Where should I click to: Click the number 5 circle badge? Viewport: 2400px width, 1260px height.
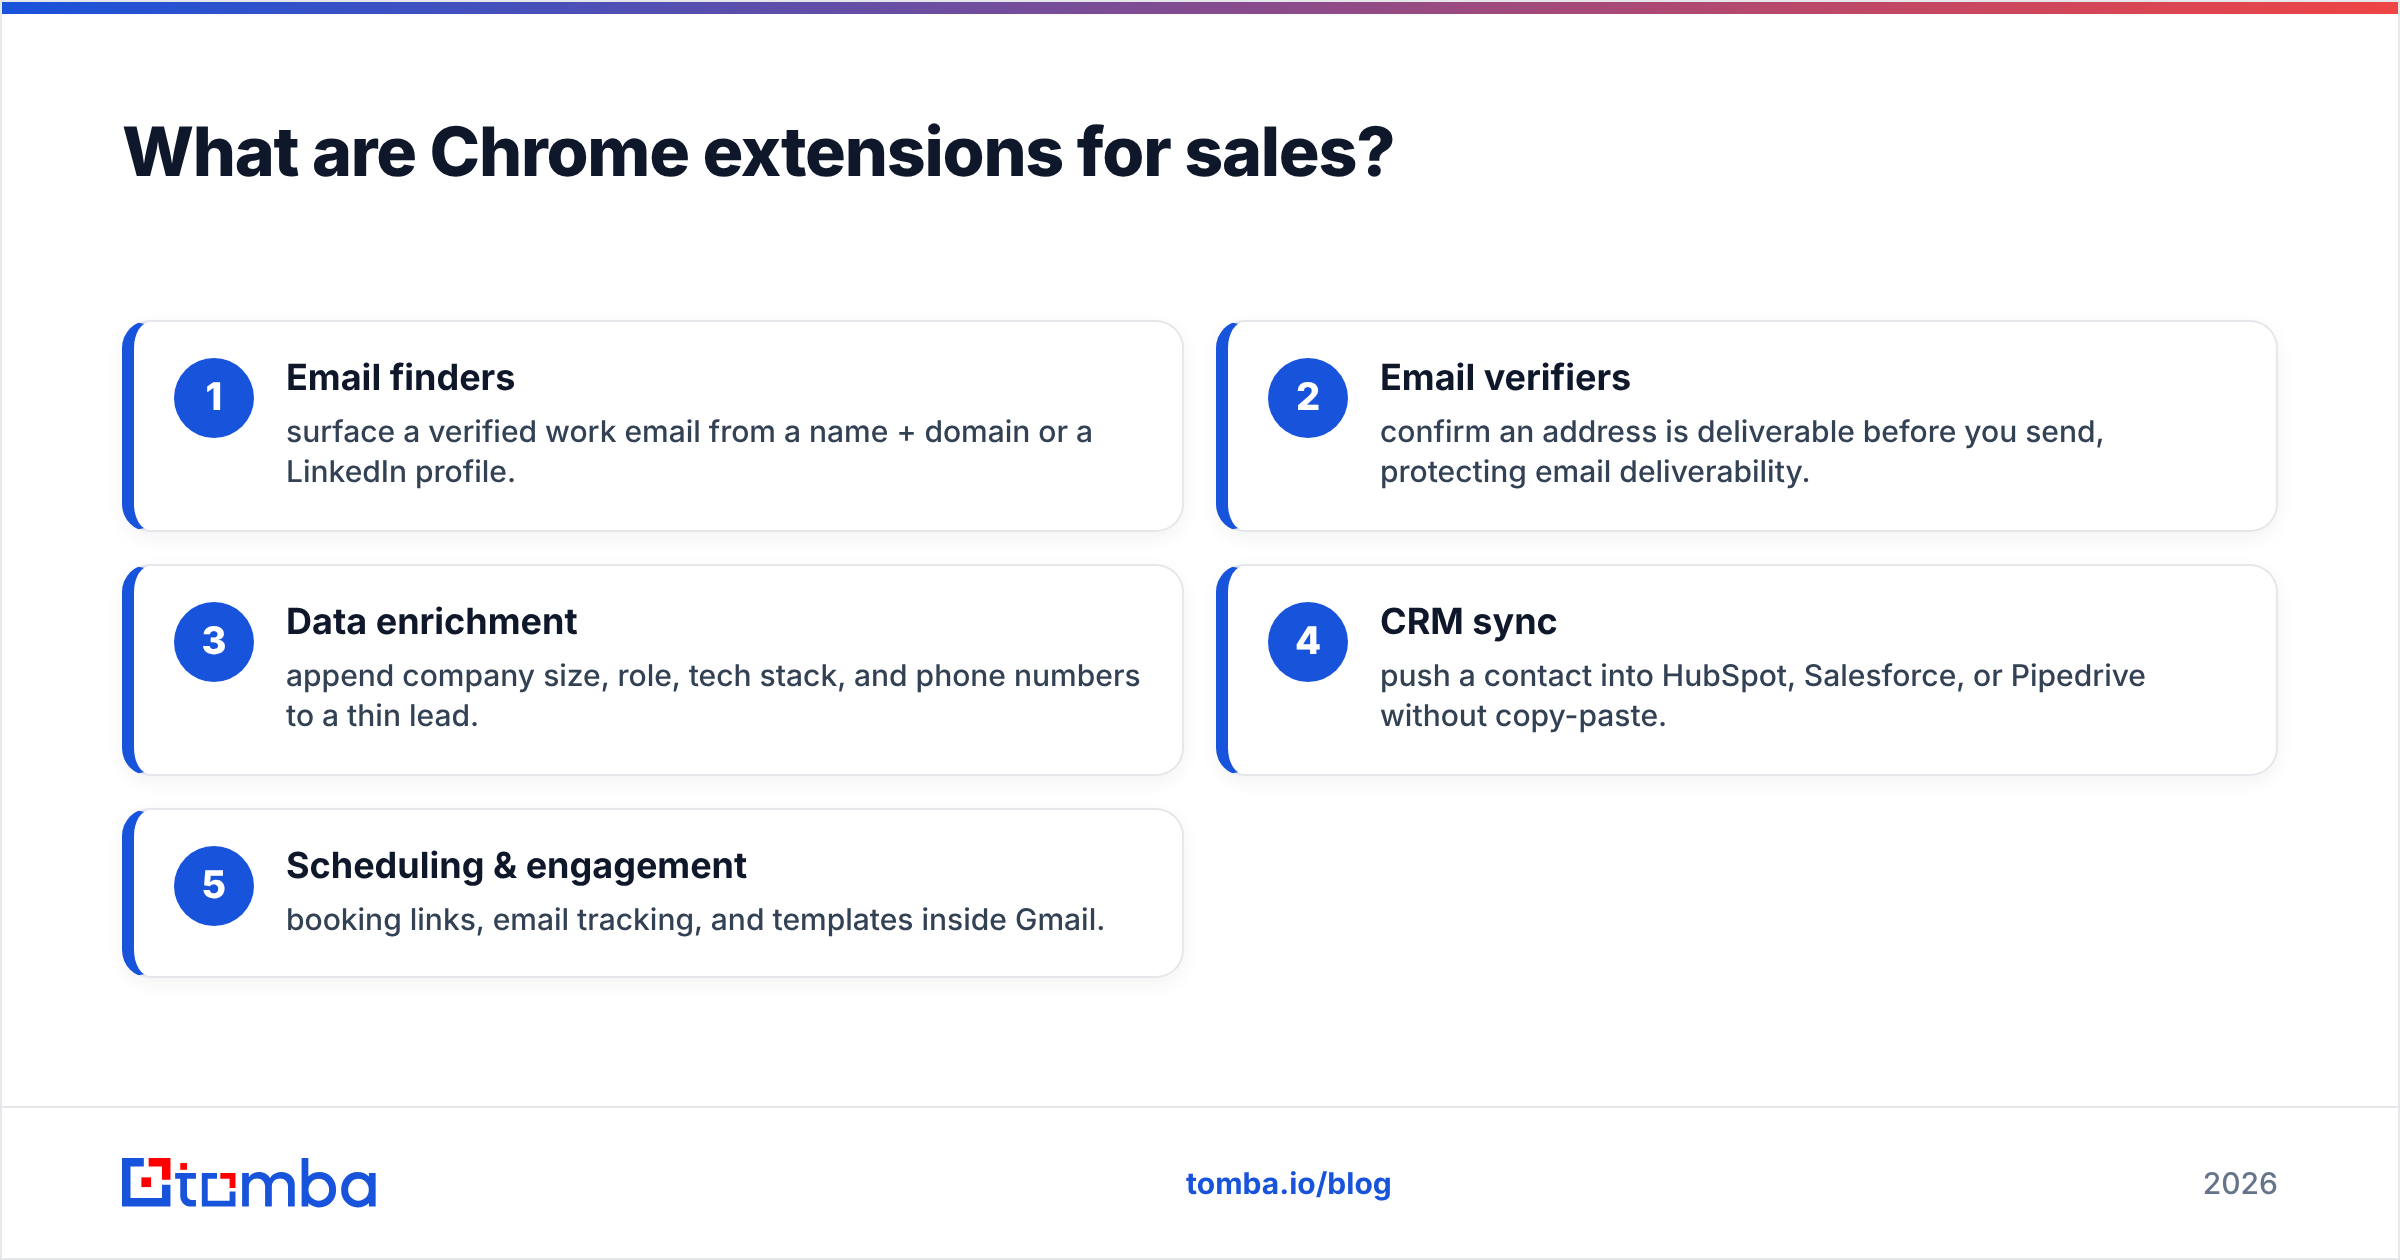click(214, 886)
